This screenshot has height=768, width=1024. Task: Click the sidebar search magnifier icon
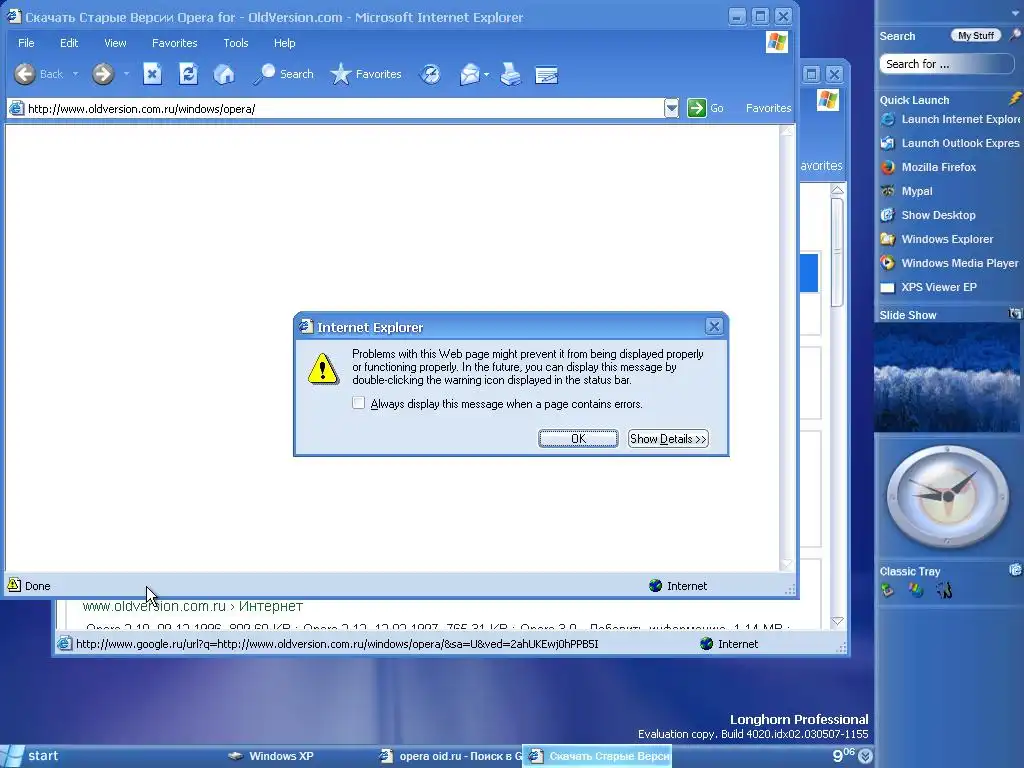point(1016,36)
